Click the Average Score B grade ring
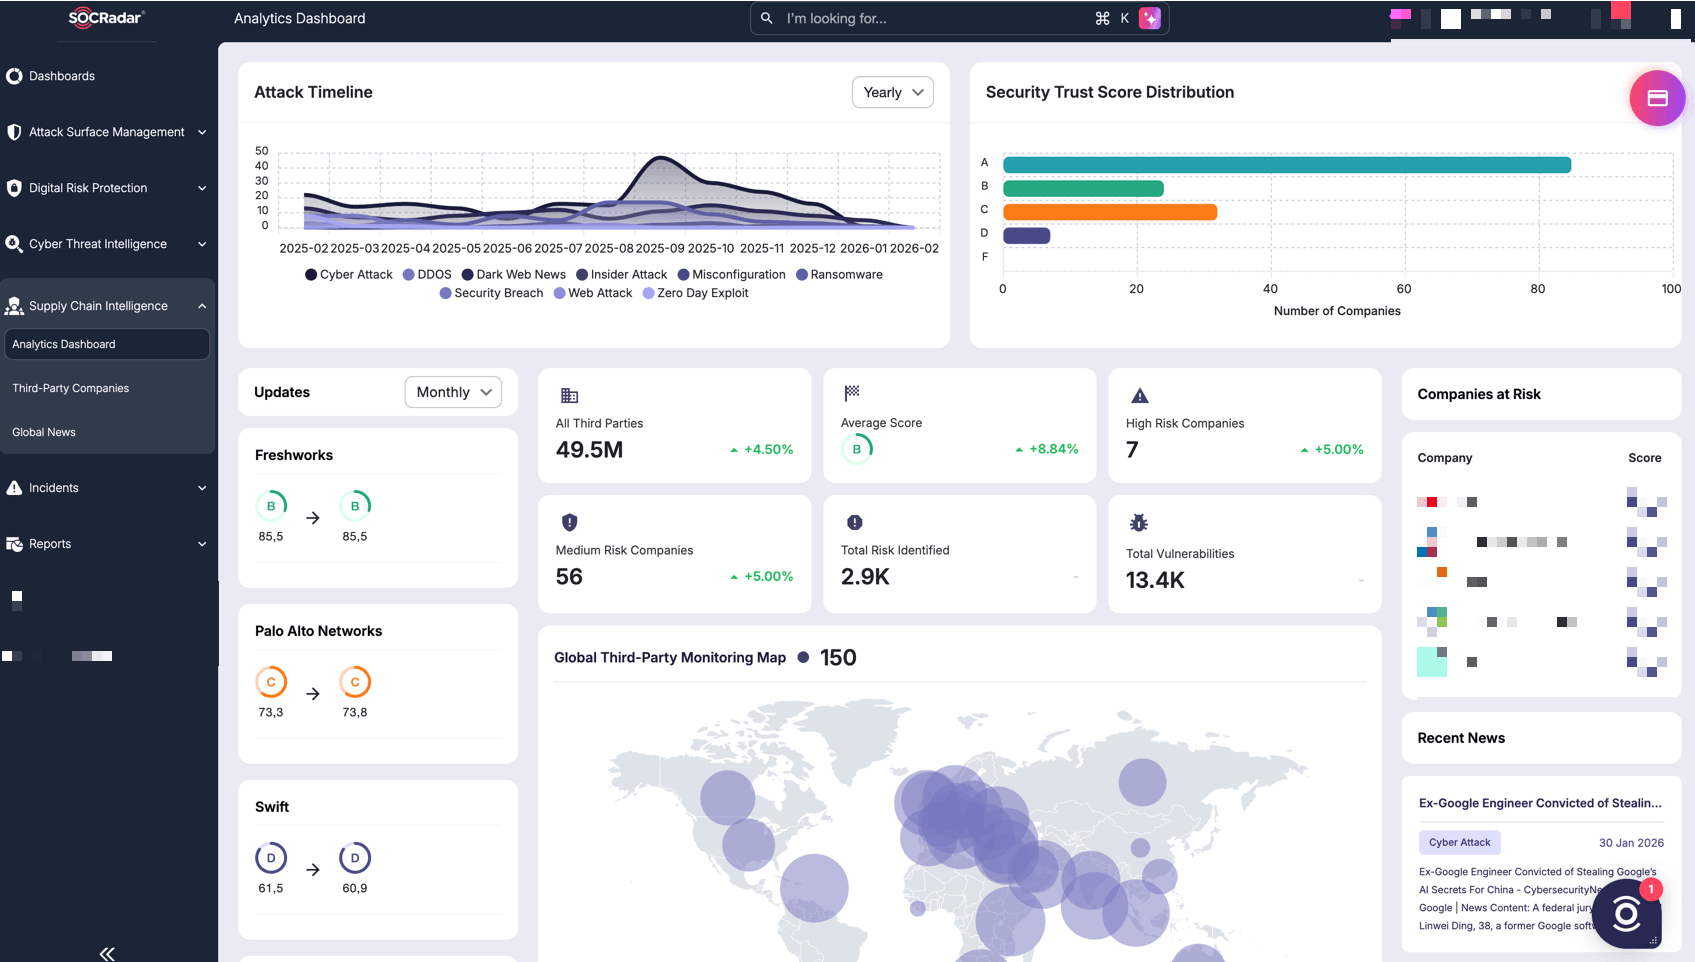This screenshot has width=1695, height=962. tap(857, 449)
